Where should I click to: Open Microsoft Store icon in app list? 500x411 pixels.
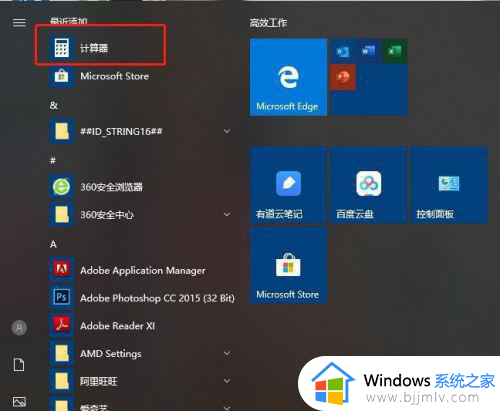pyautogui.click(x=62, y=76)
